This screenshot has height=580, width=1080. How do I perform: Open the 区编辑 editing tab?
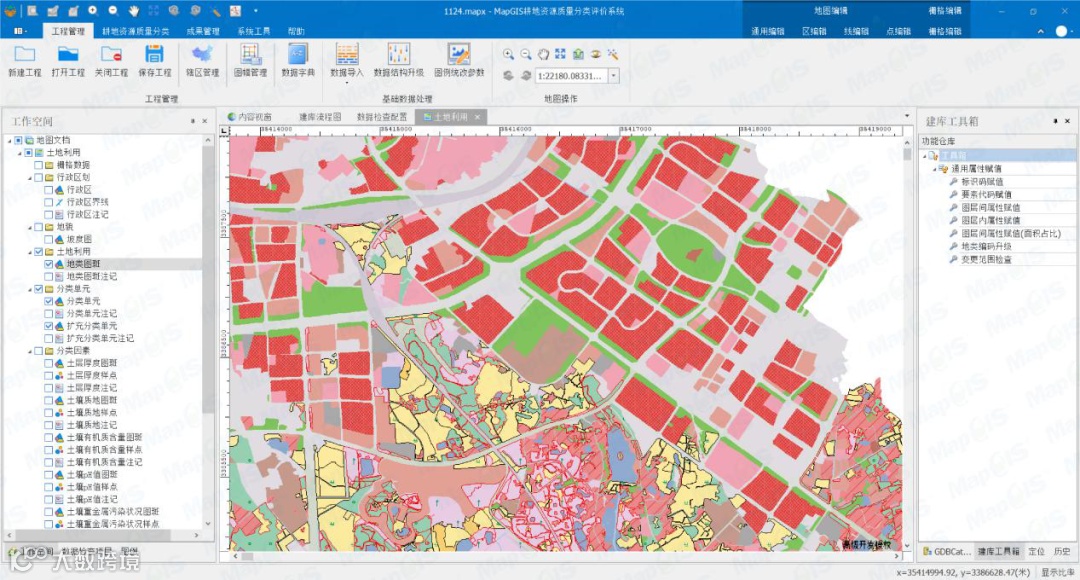click(x=814, y=31)
